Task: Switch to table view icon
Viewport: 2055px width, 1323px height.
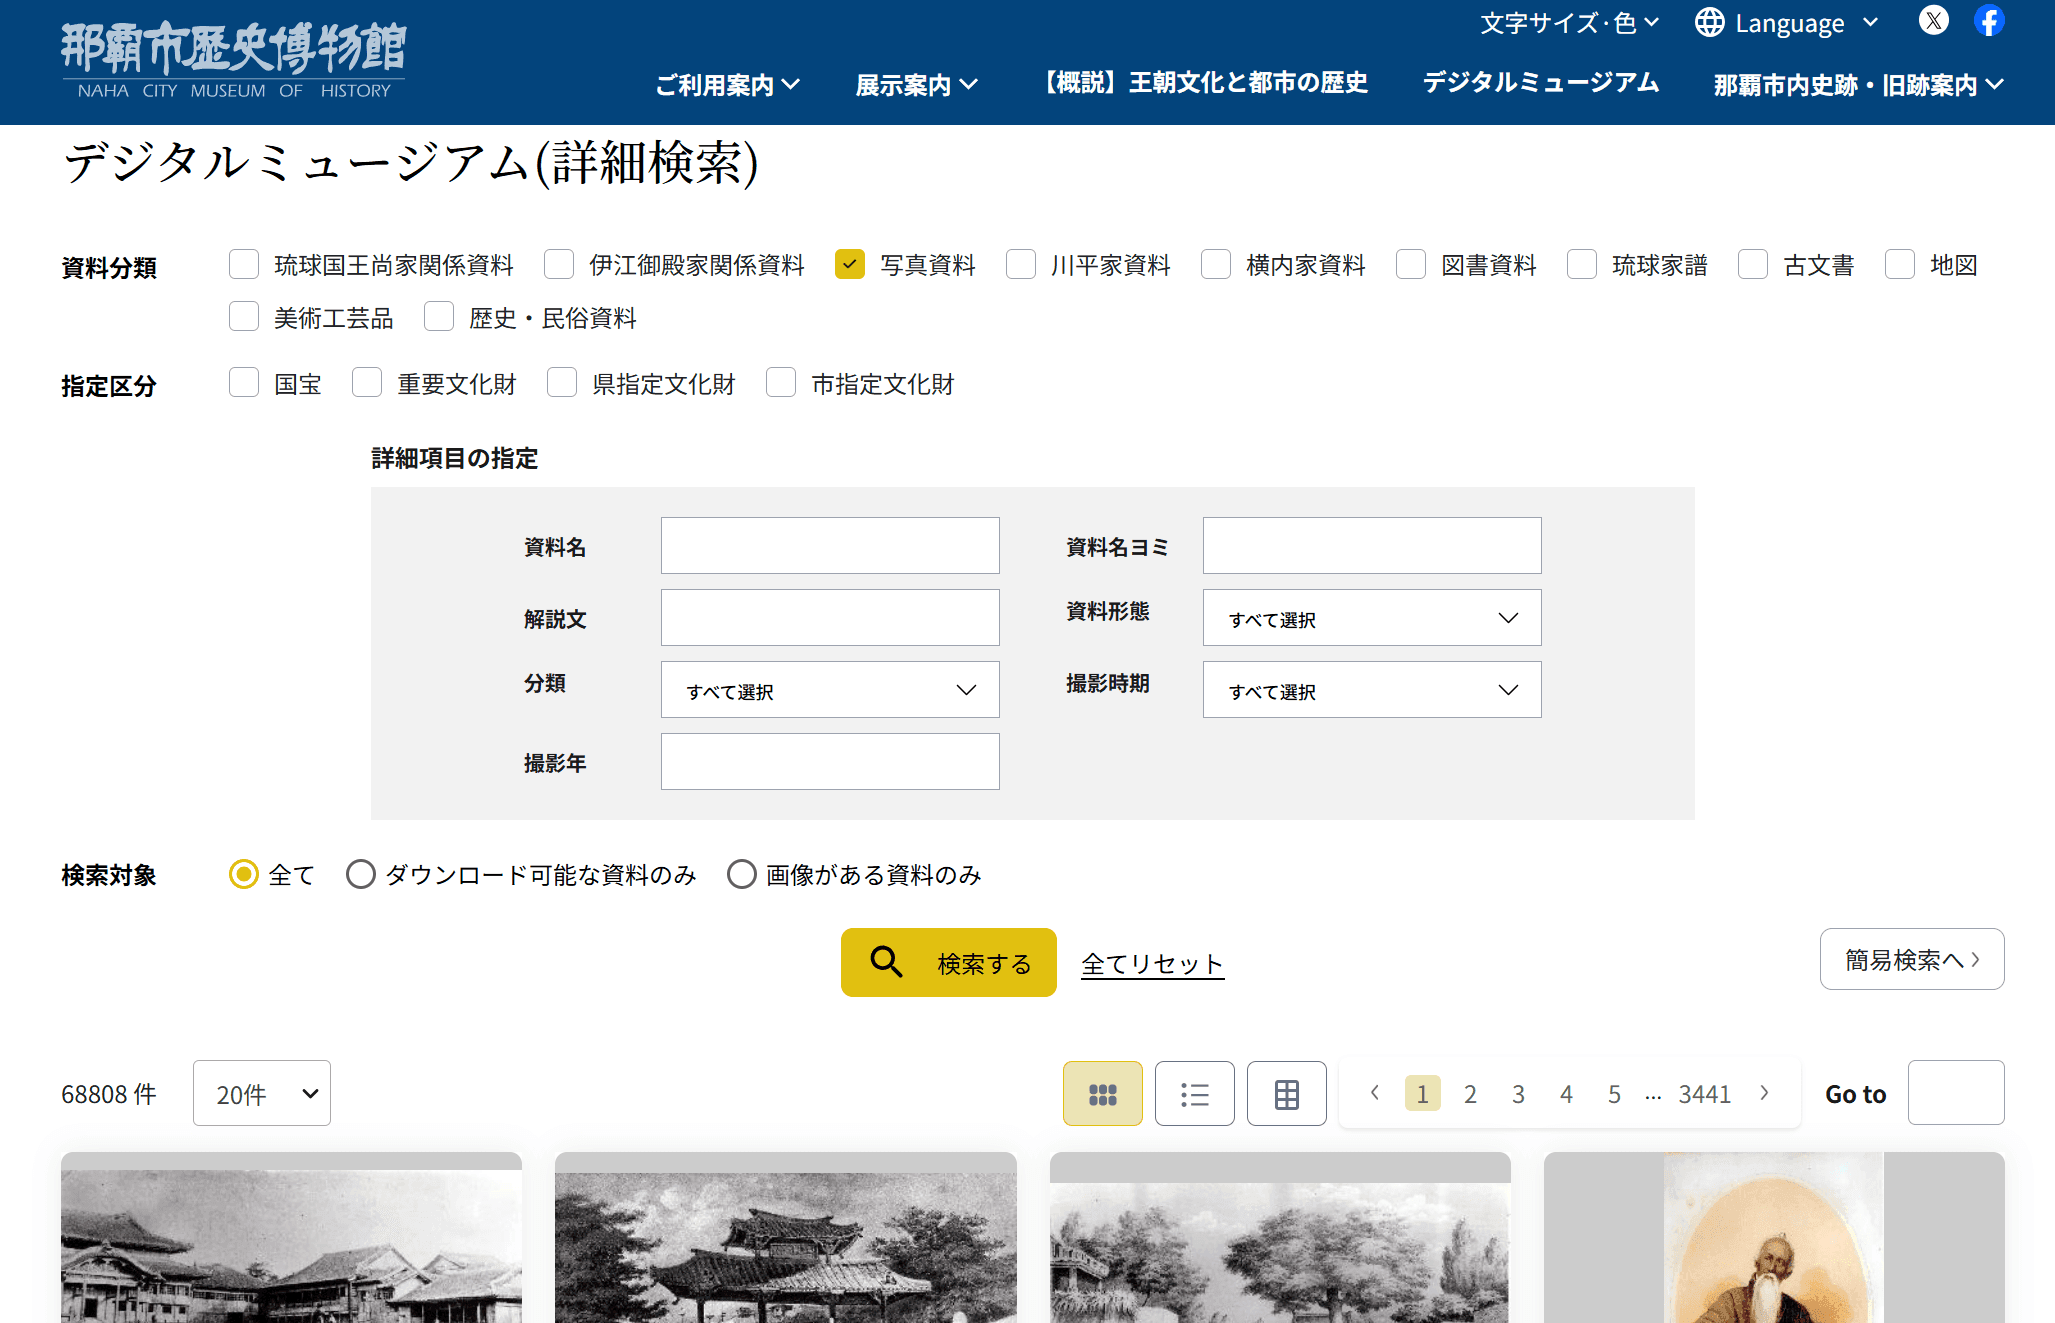Action: [x=1286, y=1094]
